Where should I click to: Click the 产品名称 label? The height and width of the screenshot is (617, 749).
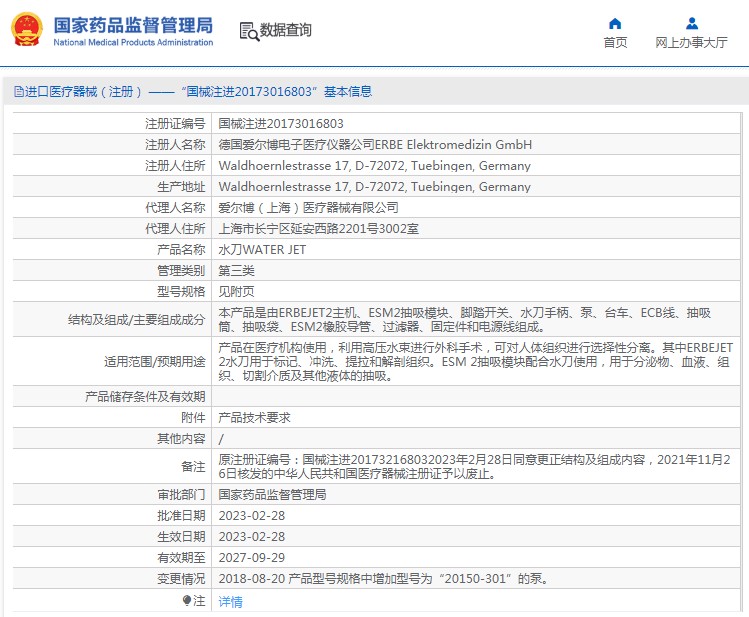click(181, 250)
